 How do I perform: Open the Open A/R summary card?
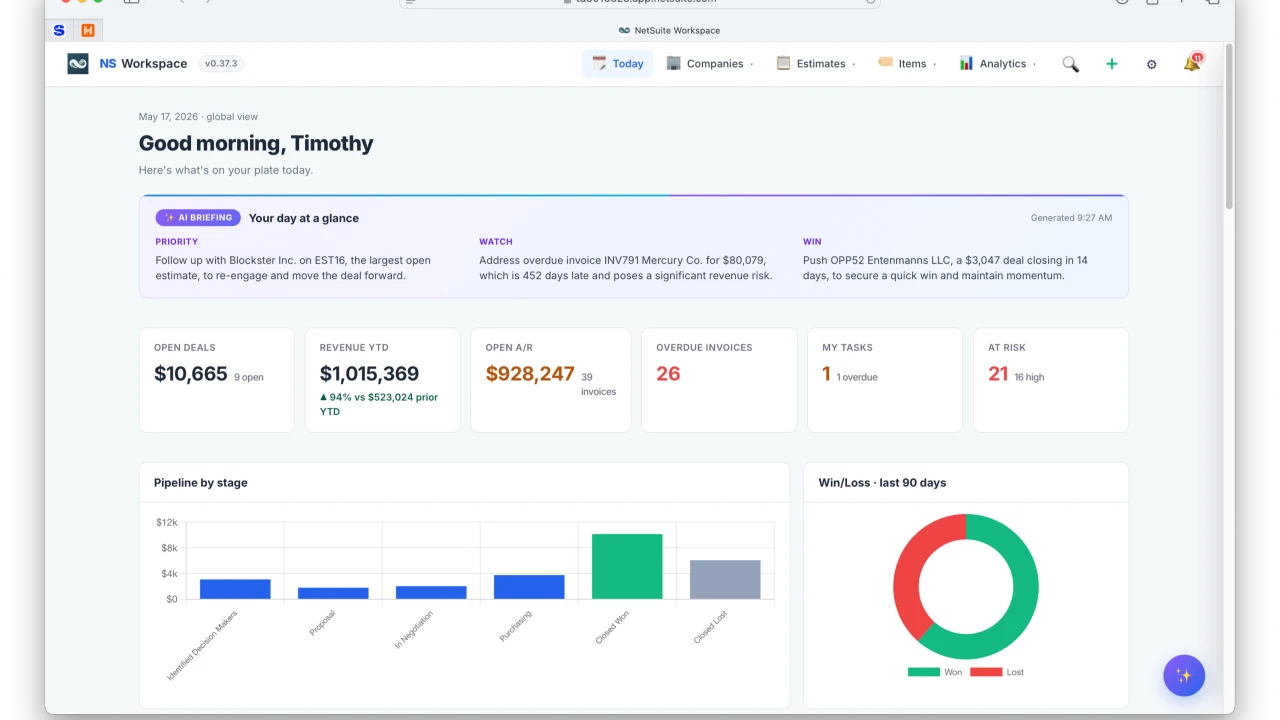tap(551, 380)
